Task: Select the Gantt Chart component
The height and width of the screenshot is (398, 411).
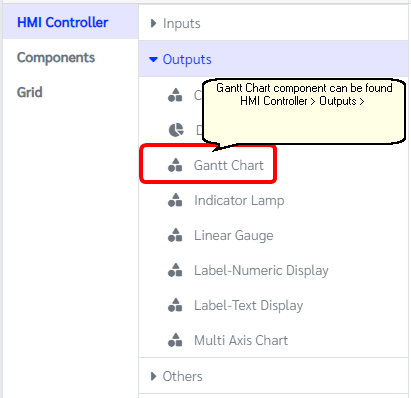Action: pyautogui.click(x=229, y=165)
